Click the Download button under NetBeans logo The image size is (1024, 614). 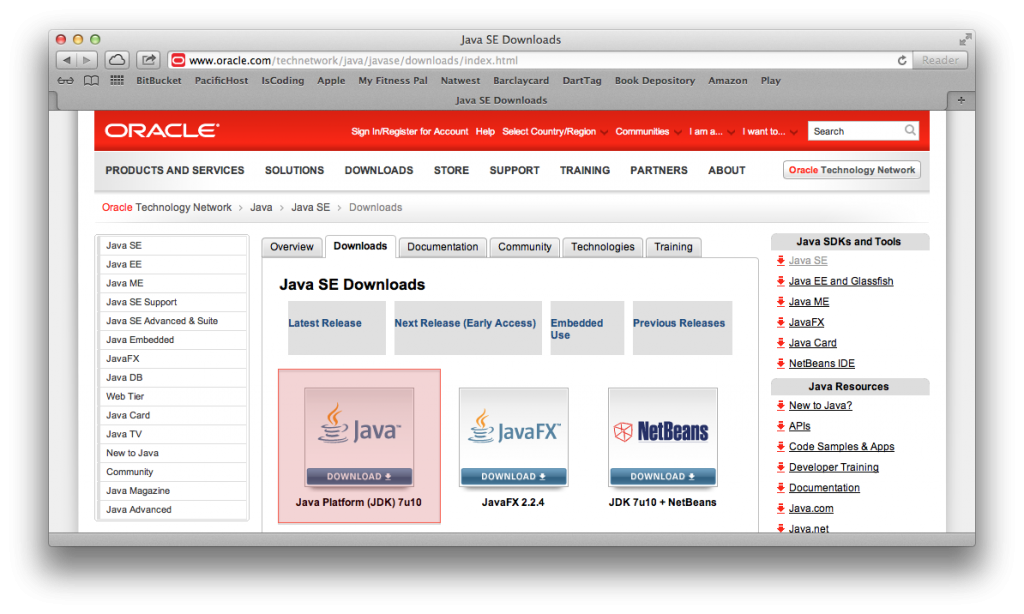click(663, 476)
